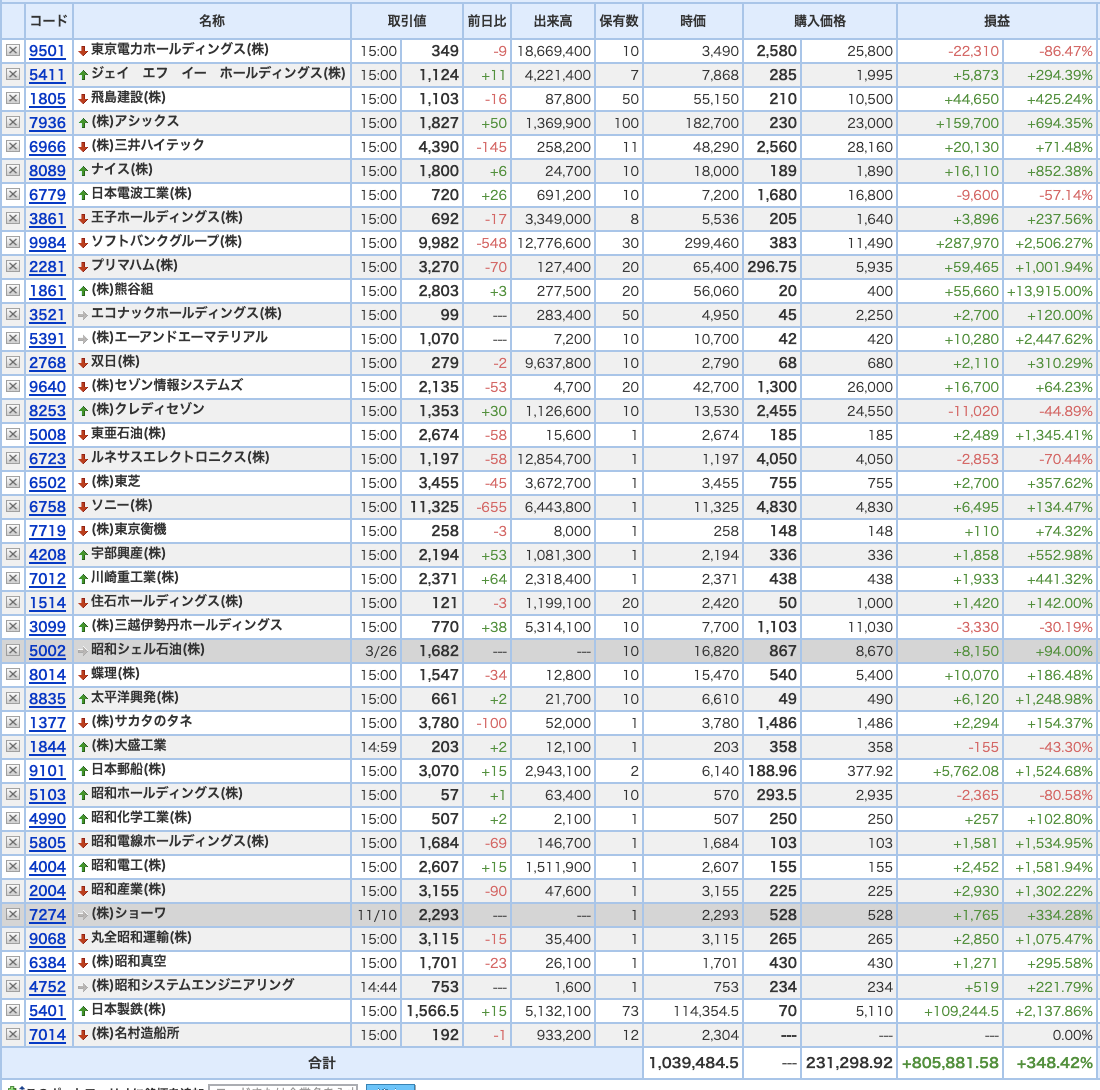Delete row 1861 with its X icon
This screenshot has height=1090, width=1100.
point(13,290)
